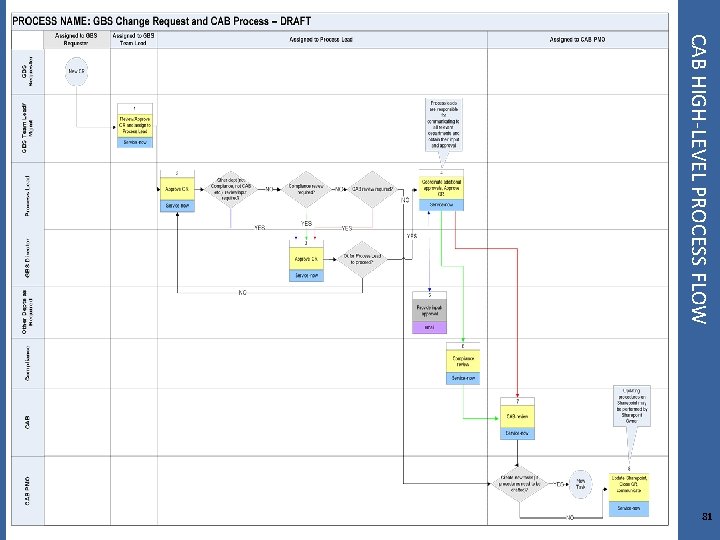
Task: Click the 'Process Lead' swimlane label
Action: (x=28, y=196)
